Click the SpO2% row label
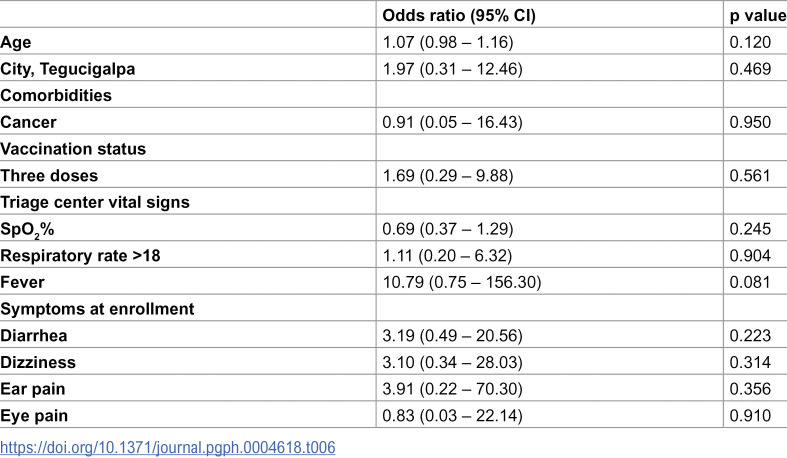 [27, 229]
